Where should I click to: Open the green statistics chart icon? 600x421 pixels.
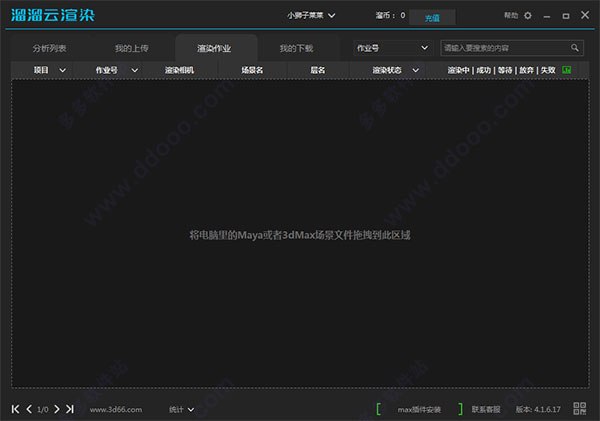pyautogui.click(x=566, y=70)
